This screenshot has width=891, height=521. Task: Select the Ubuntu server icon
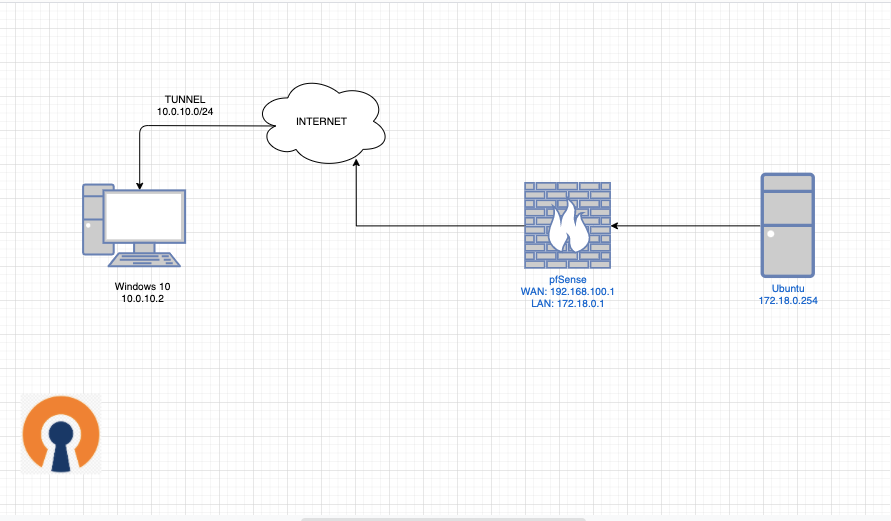pyautogui.click(x=788, y=226)
